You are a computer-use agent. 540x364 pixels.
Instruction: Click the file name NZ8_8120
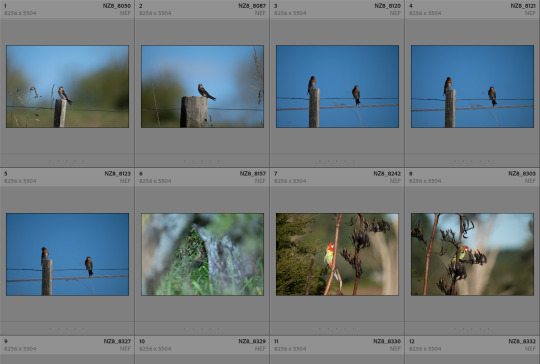(387, 6)
